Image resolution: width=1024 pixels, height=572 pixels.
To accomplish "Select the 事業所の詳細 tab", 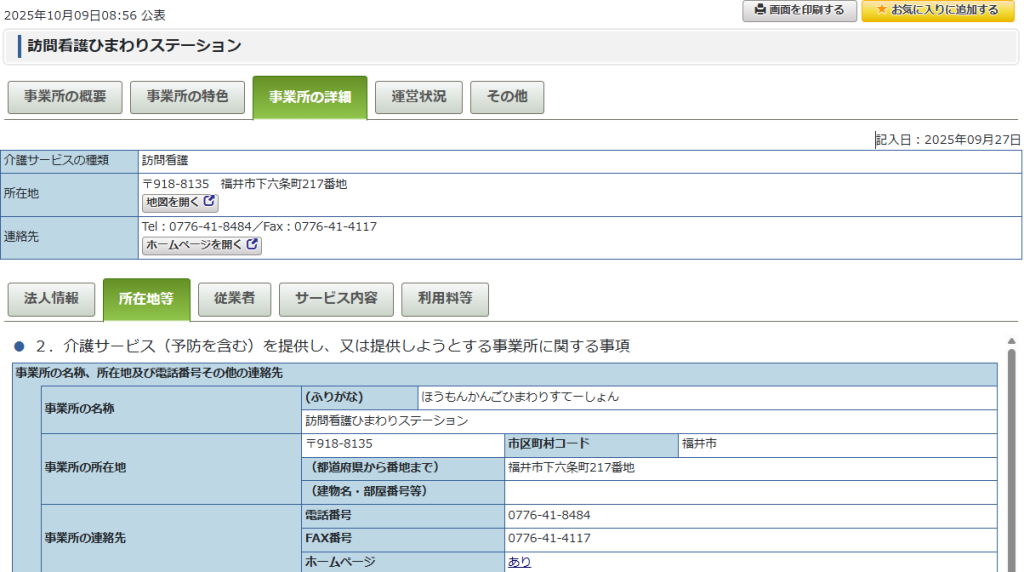I will pyautogui.click(x=309, y=98).
